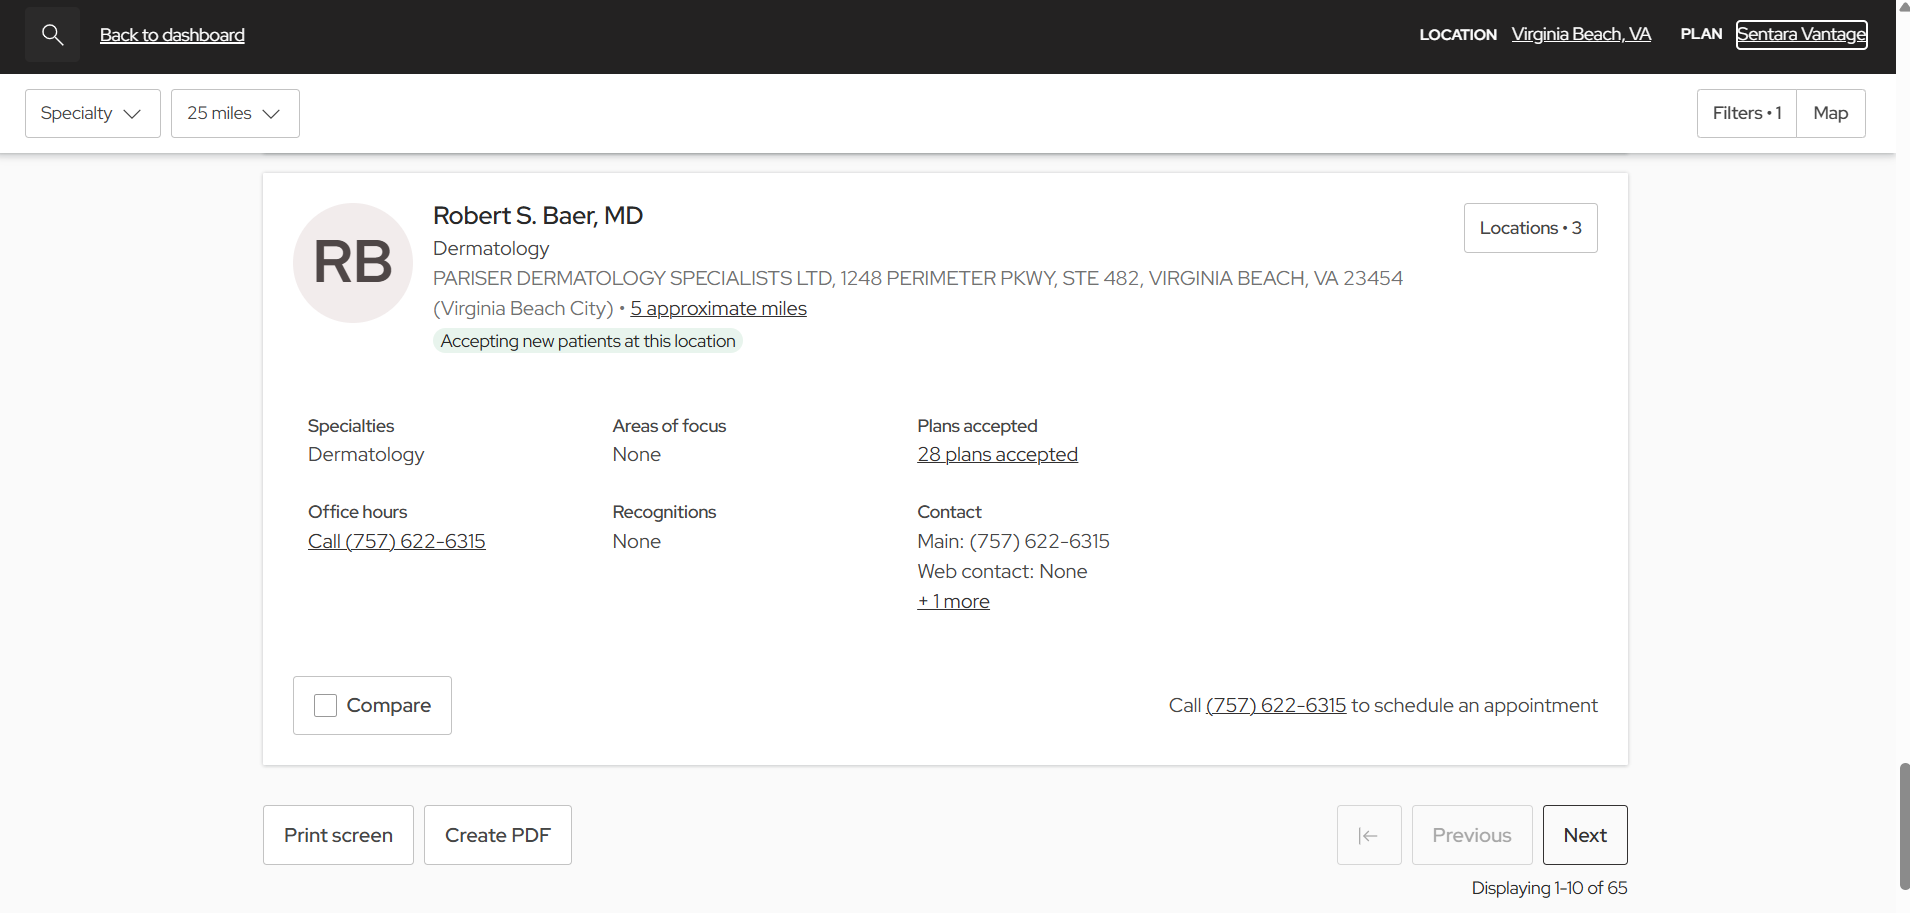Create a PDF of results

[x=497, y=834]
